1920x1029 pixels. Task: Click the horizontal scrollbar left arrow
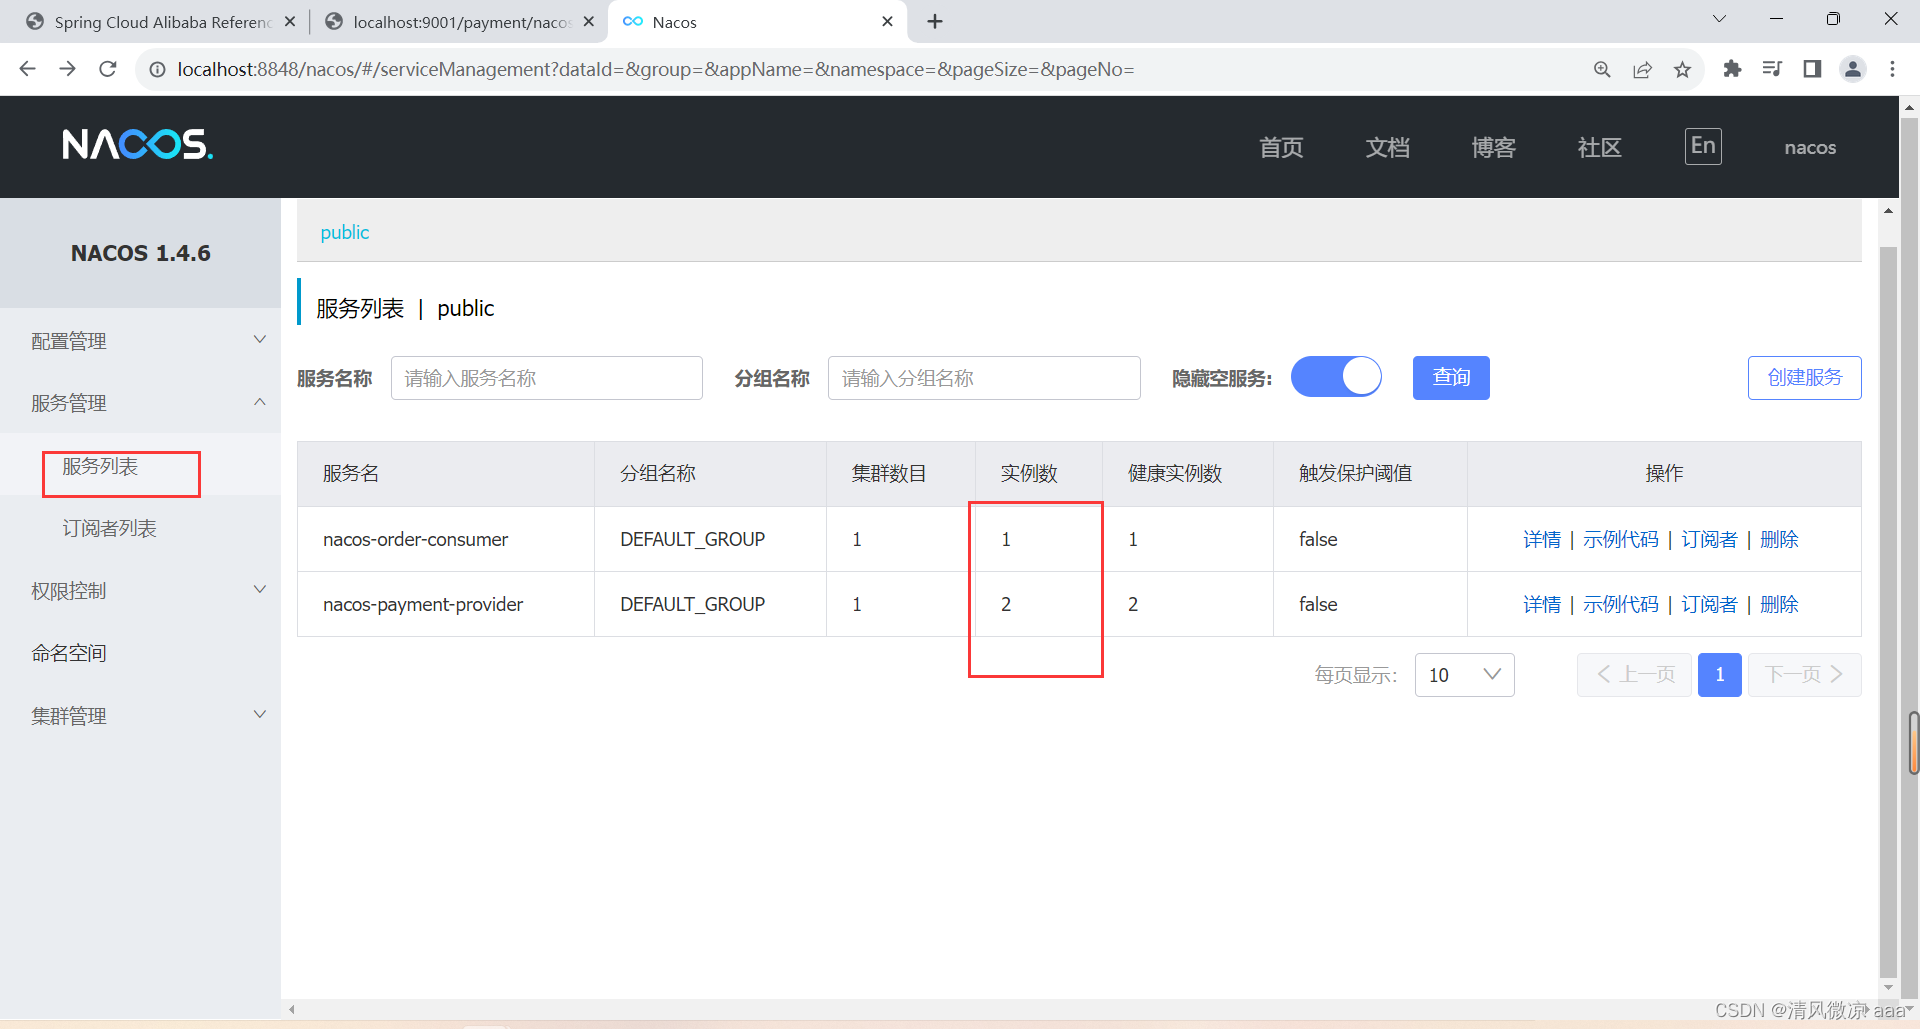(x=291, y=1009)
